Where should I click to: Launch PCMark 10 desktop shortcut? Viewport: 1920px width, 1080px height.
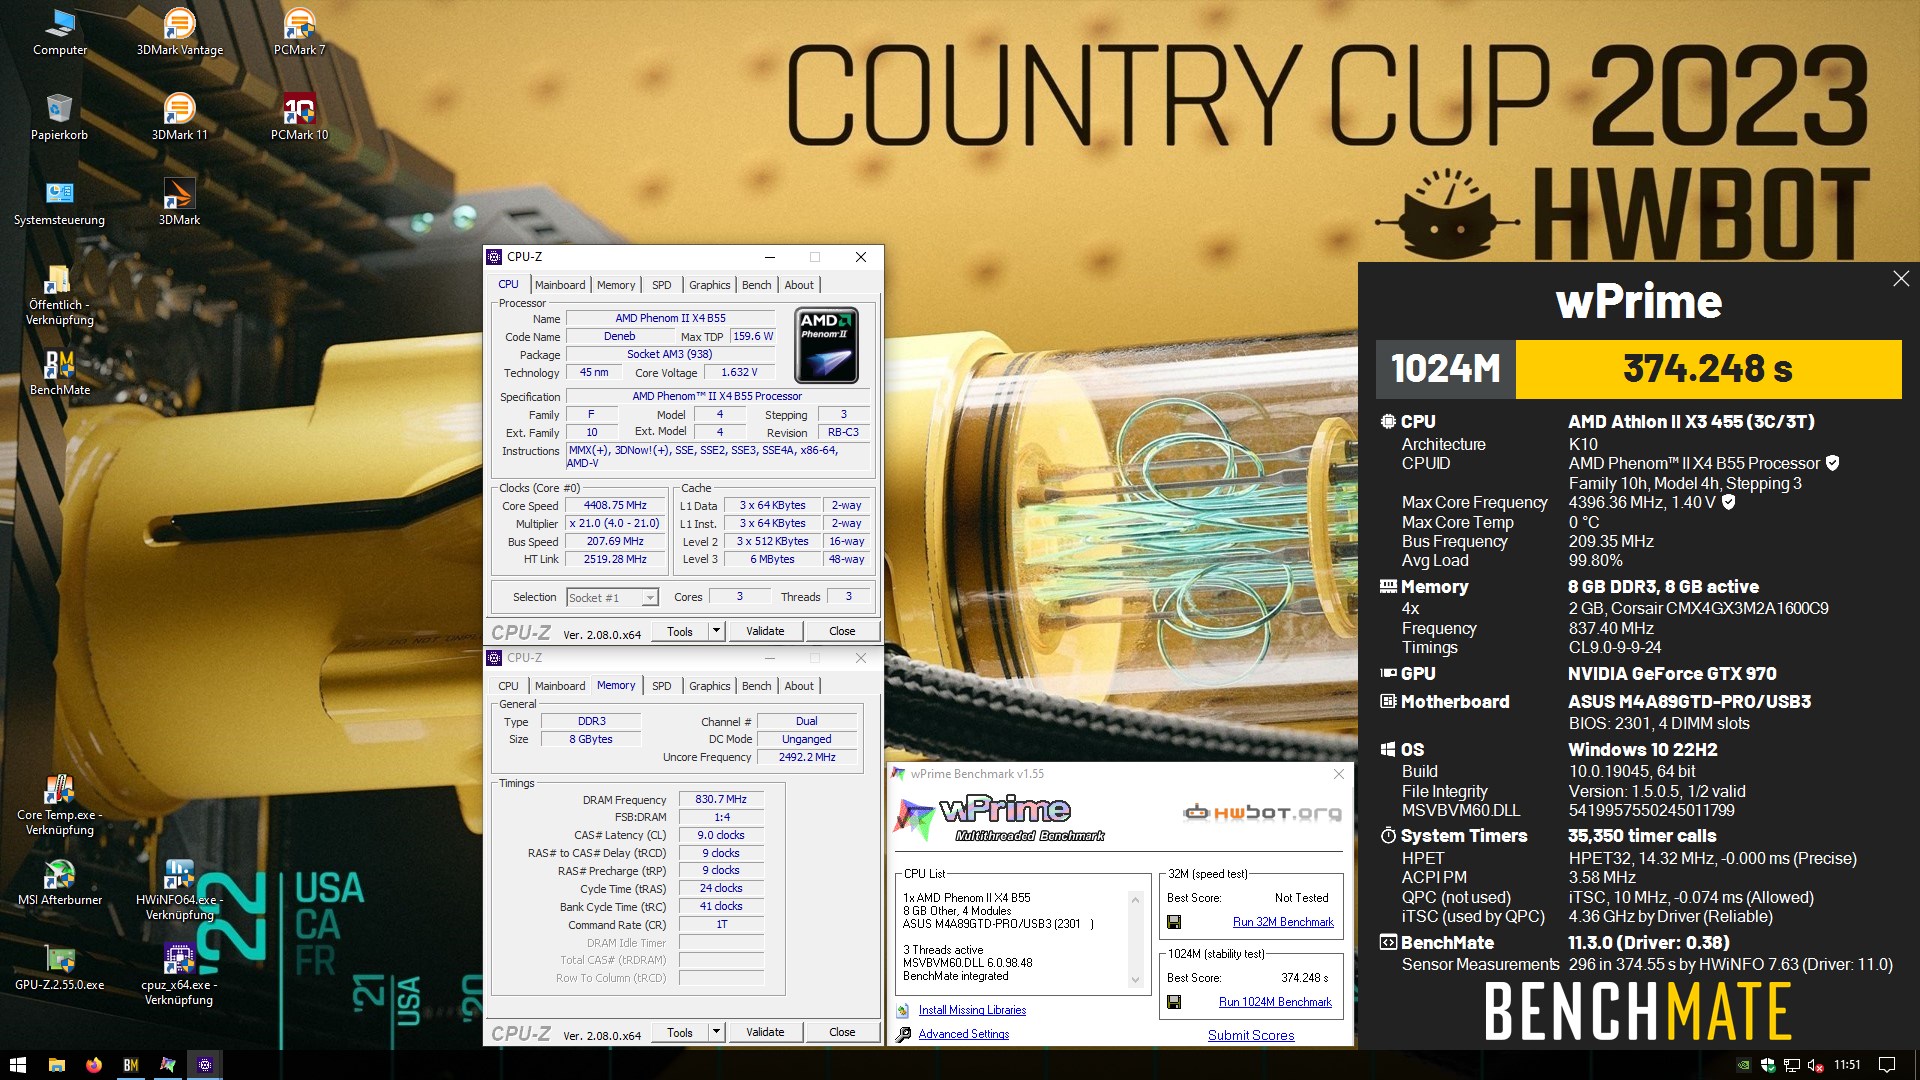pyautogui.click(x=299, y=117)
